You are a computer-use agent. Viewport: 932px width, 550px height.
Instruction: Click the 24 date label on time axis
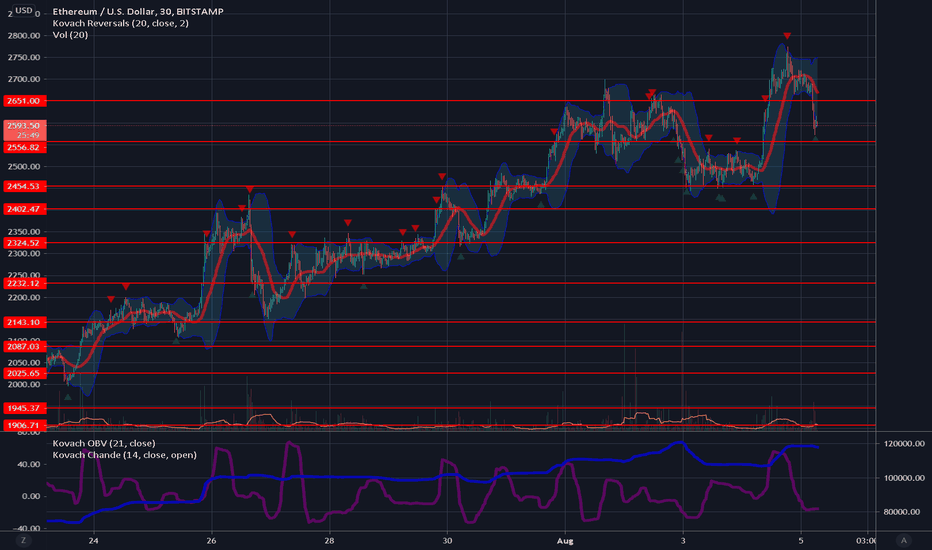[x=93, y=540]
